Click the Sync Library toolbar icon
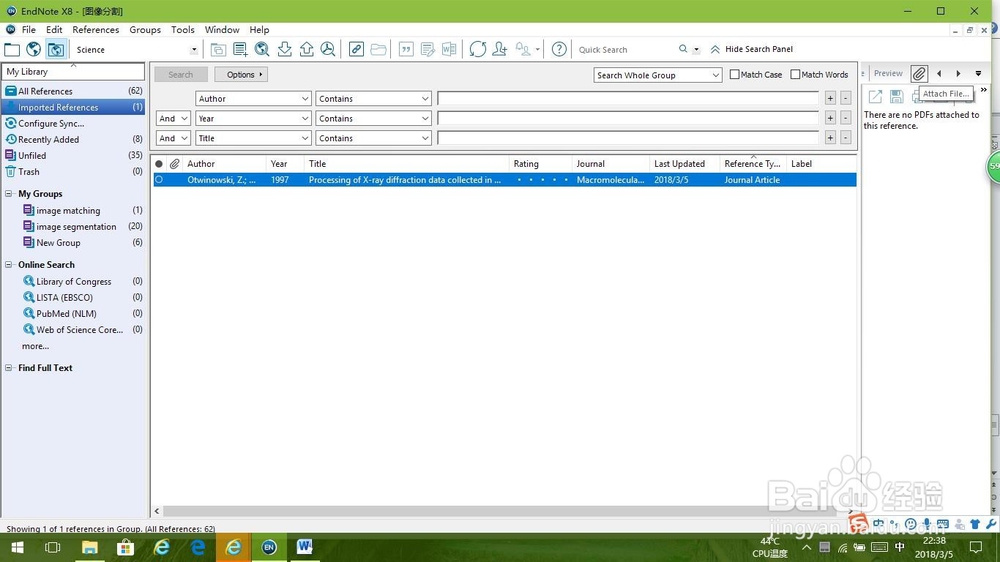This screenshot has width=1000, height=562. (x=478, y=49)
